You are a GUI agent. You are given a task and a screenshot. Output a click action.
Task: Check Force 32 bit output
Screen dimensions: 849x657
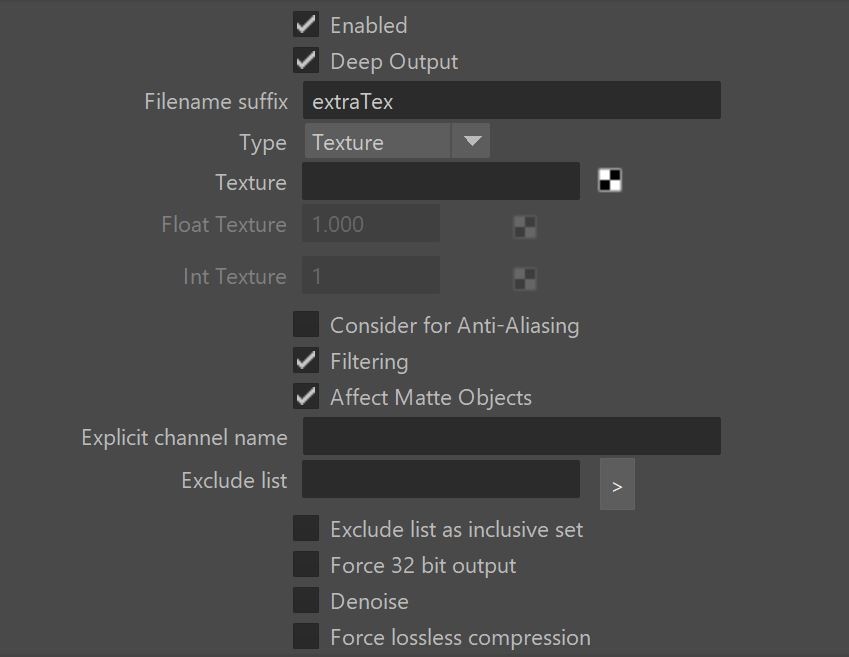click(x=306, y=564)
